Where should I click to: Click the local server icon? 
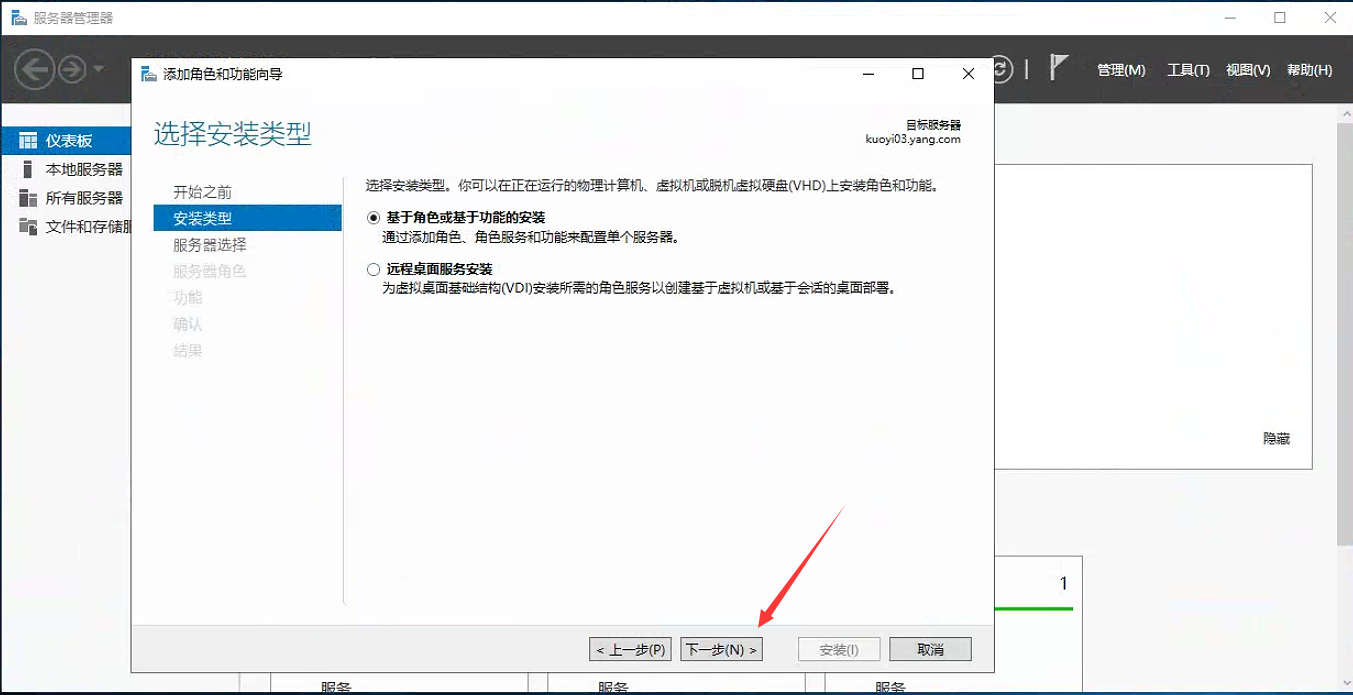point(28,169)
